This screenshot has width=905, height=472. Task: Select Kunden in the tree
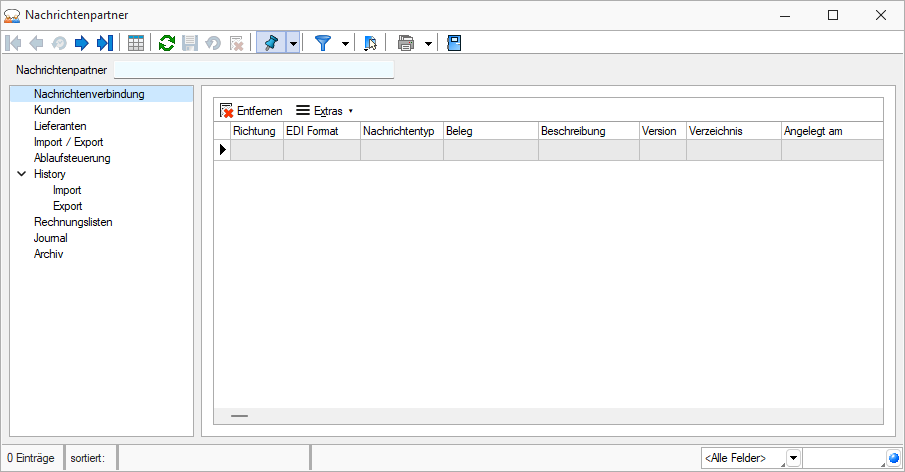click(x=52, y=110)
